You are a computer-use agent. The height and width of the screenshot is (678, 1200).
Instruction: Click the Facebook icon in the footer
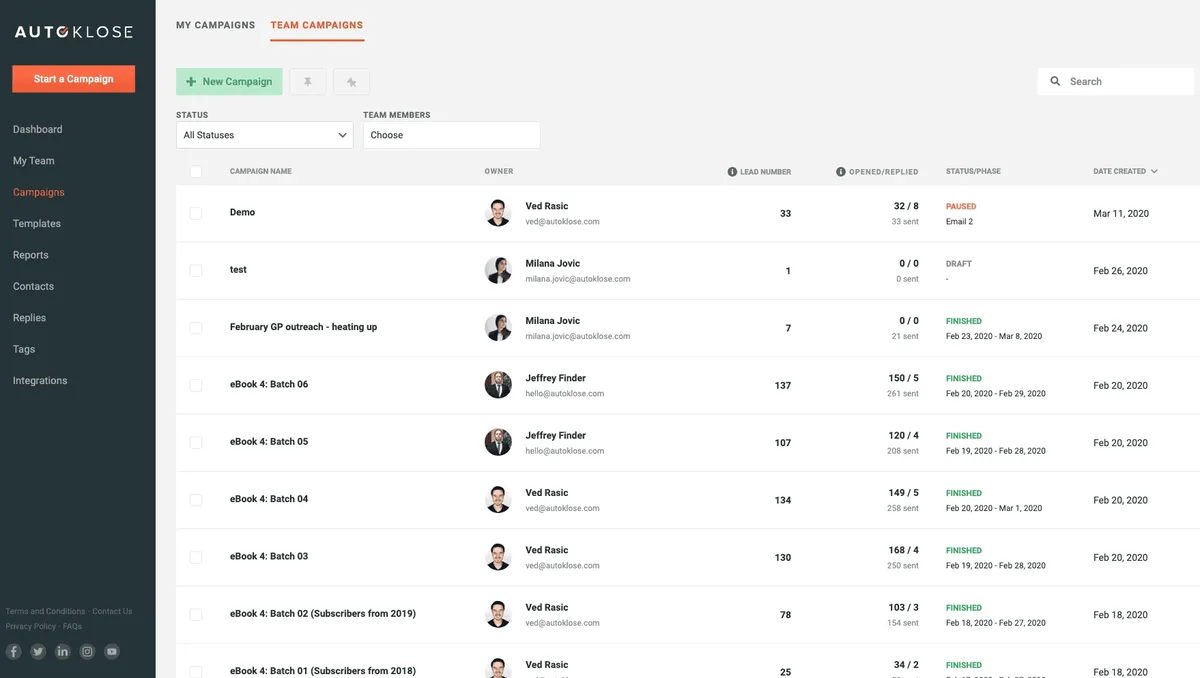click(13, 651)
